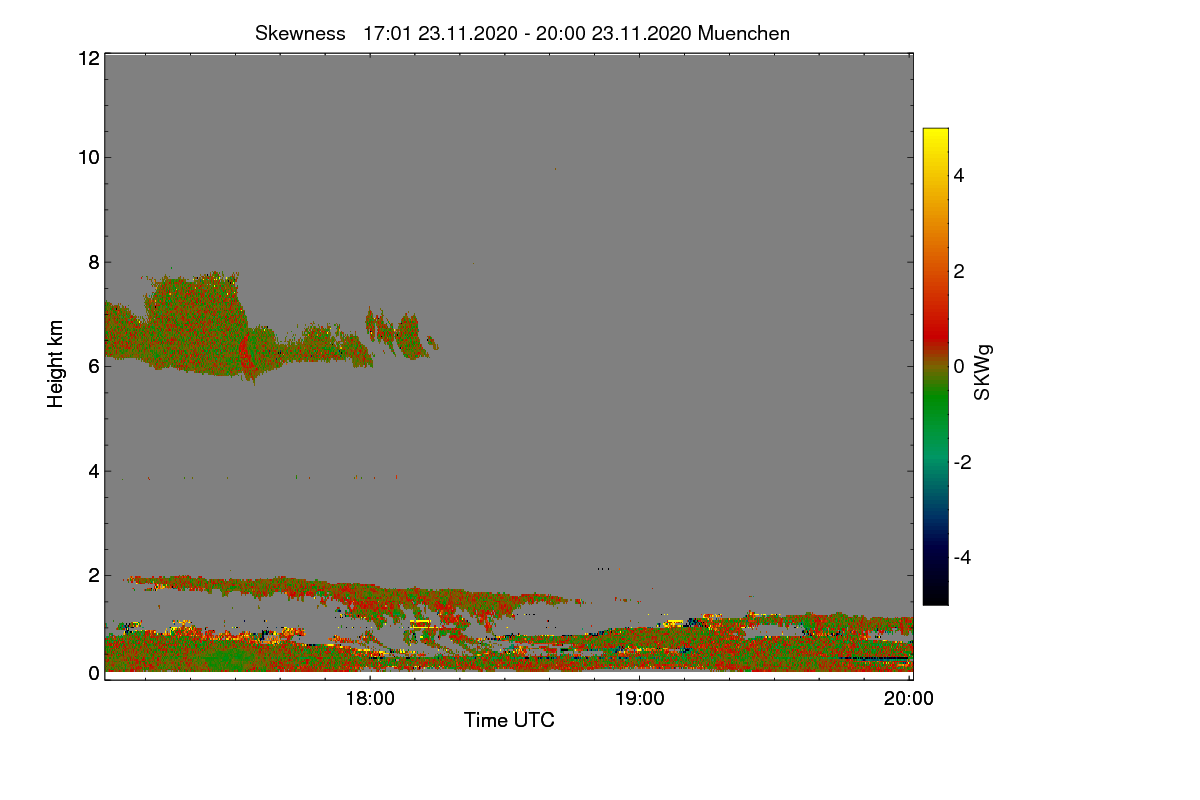Click the 8 height tick label
1200x800 pixels.
click(93, 262)
